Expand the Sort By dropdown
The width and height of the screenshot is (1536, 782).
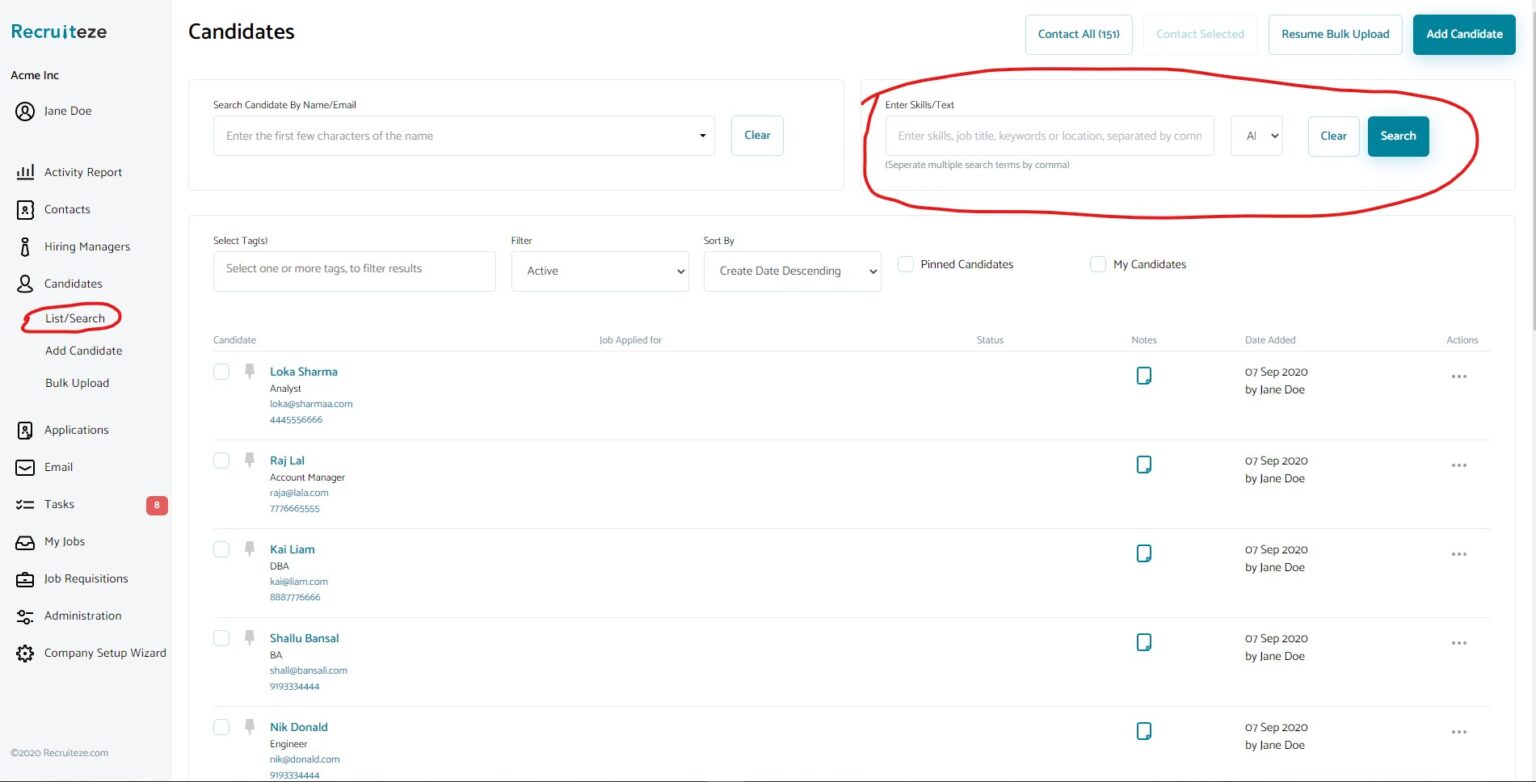791,270
